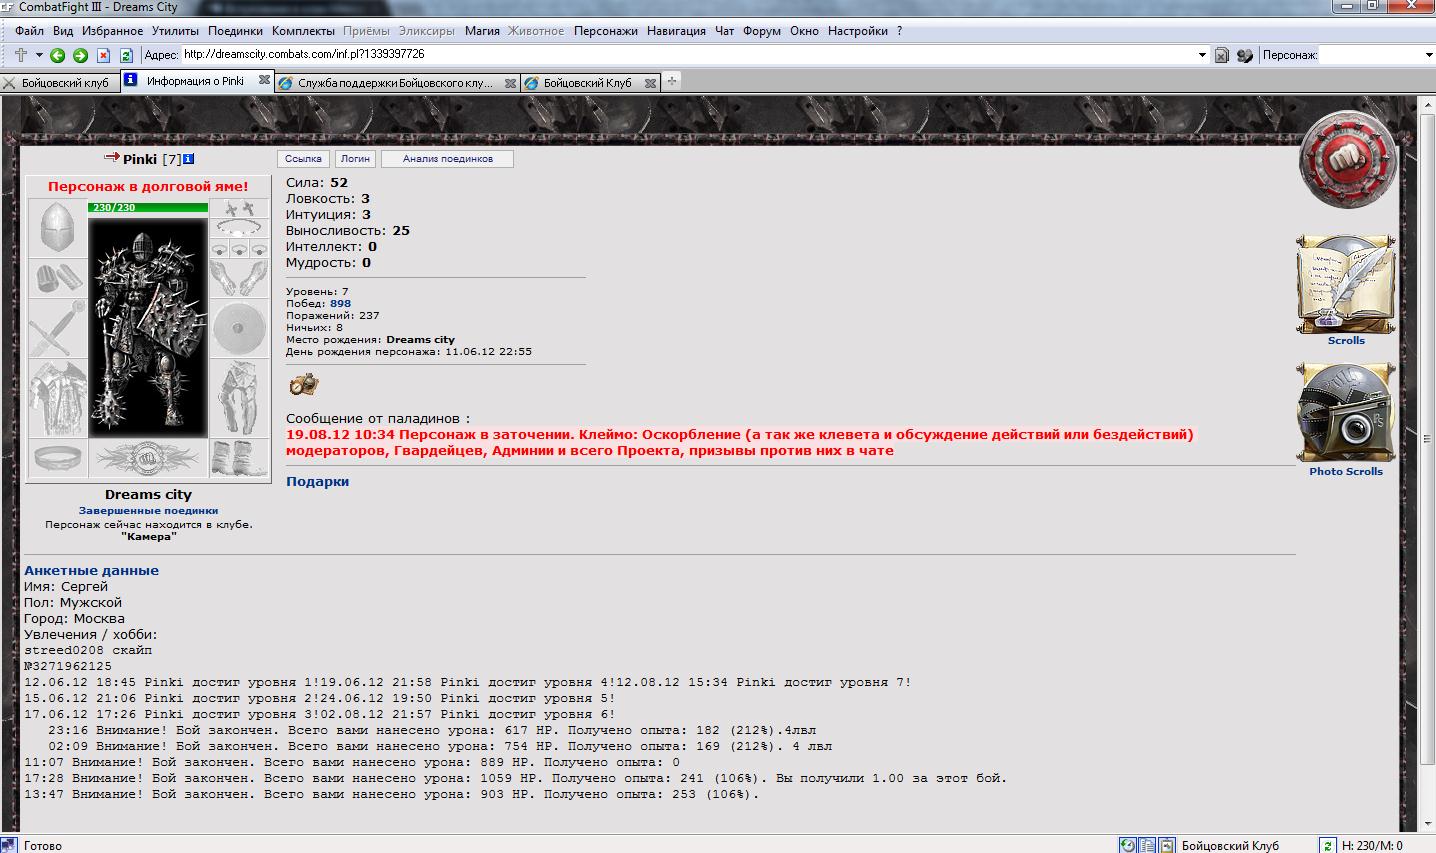
Task: Click the empty sword weapon slot
Action: pyautogui.click(x=57, y=328)
